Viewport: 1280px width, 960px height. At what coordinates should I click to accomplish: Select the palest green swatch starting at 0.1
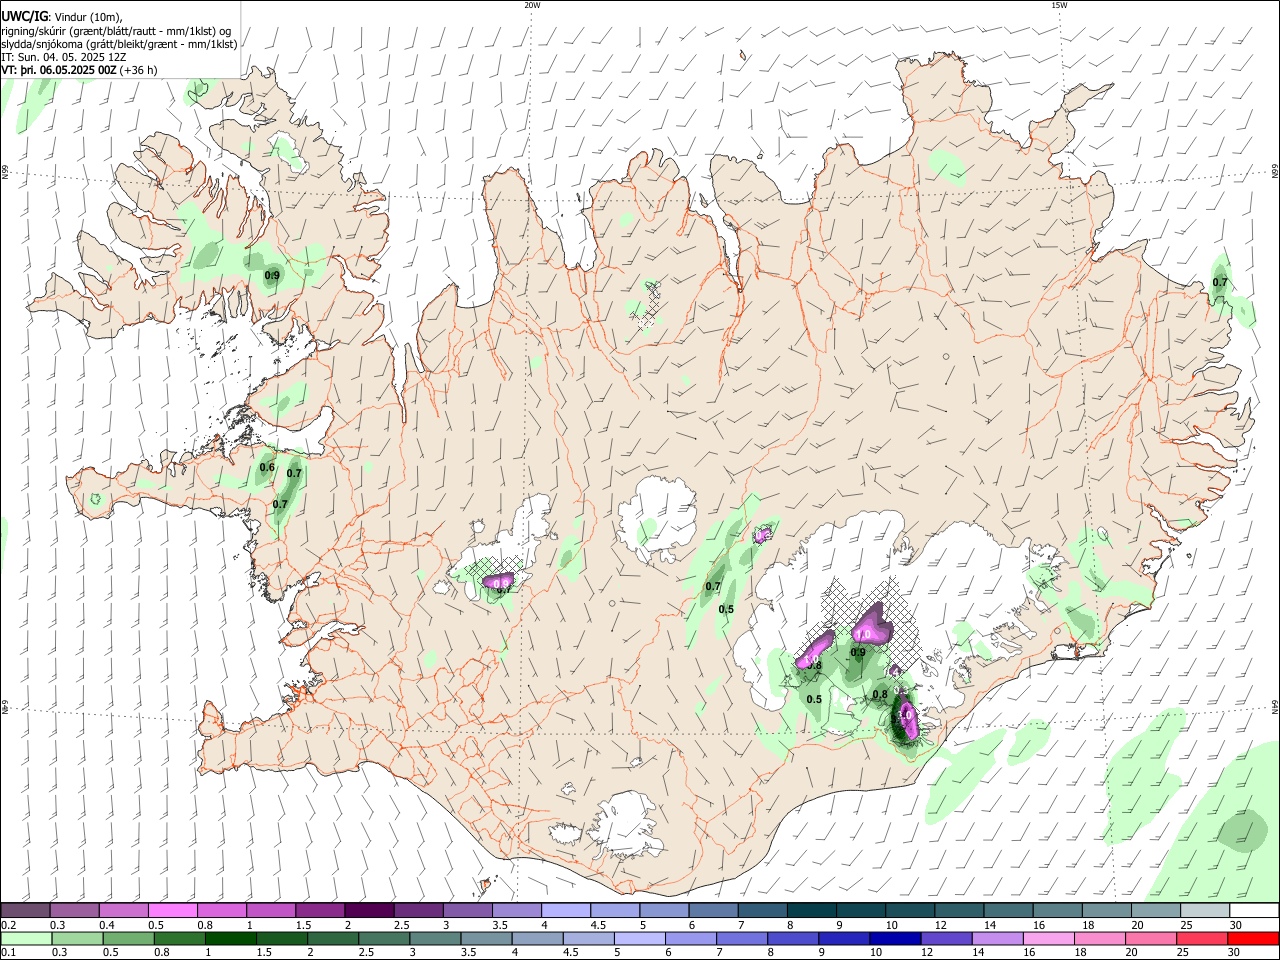pyautogui.click(x=27, y=938)
